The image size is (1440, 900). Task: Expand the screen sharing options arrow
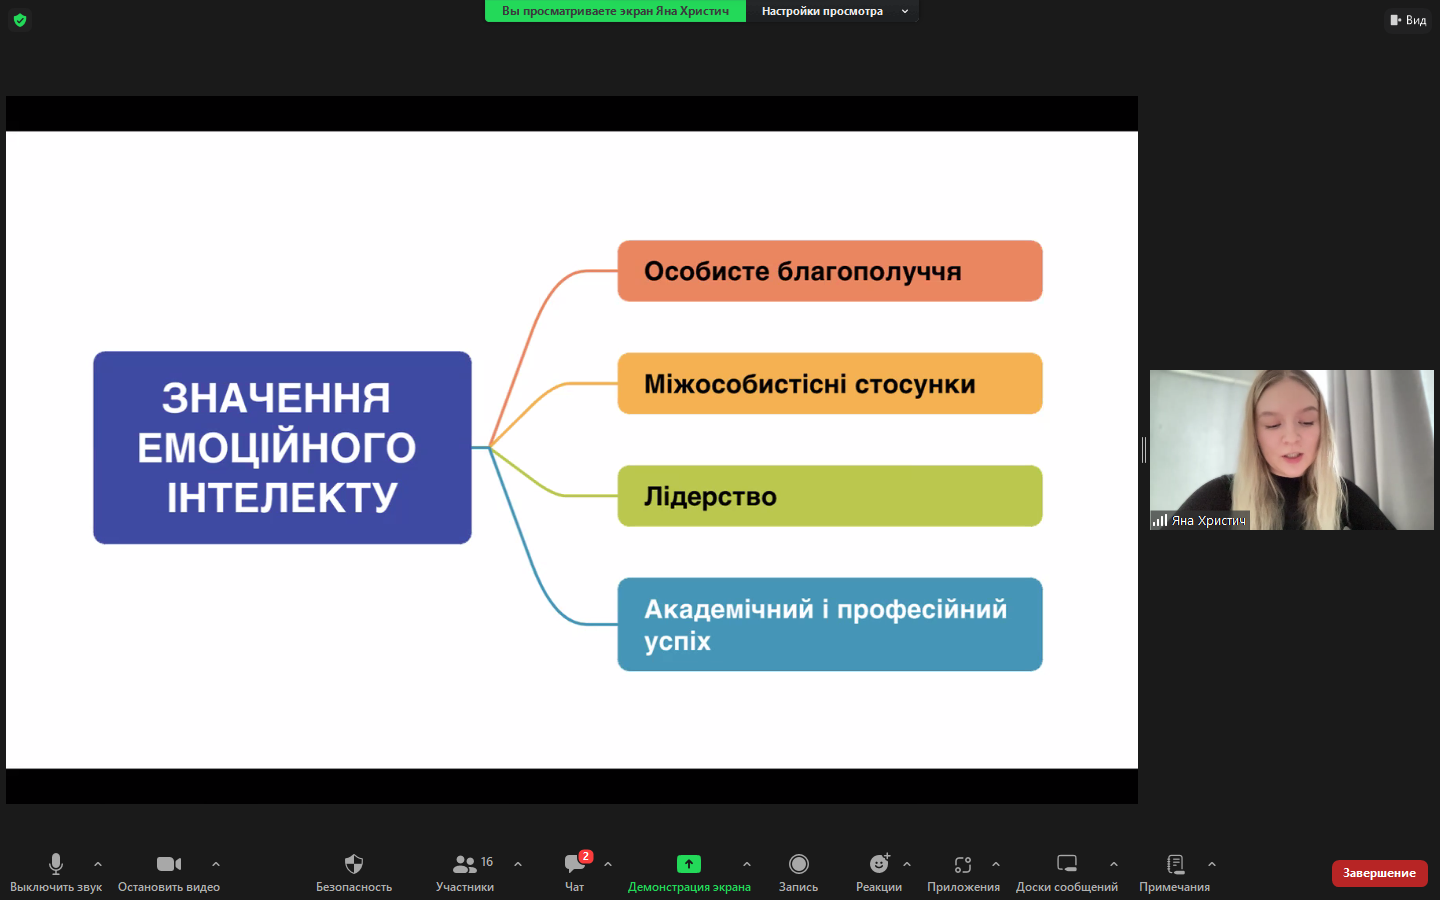click(747, 864)
